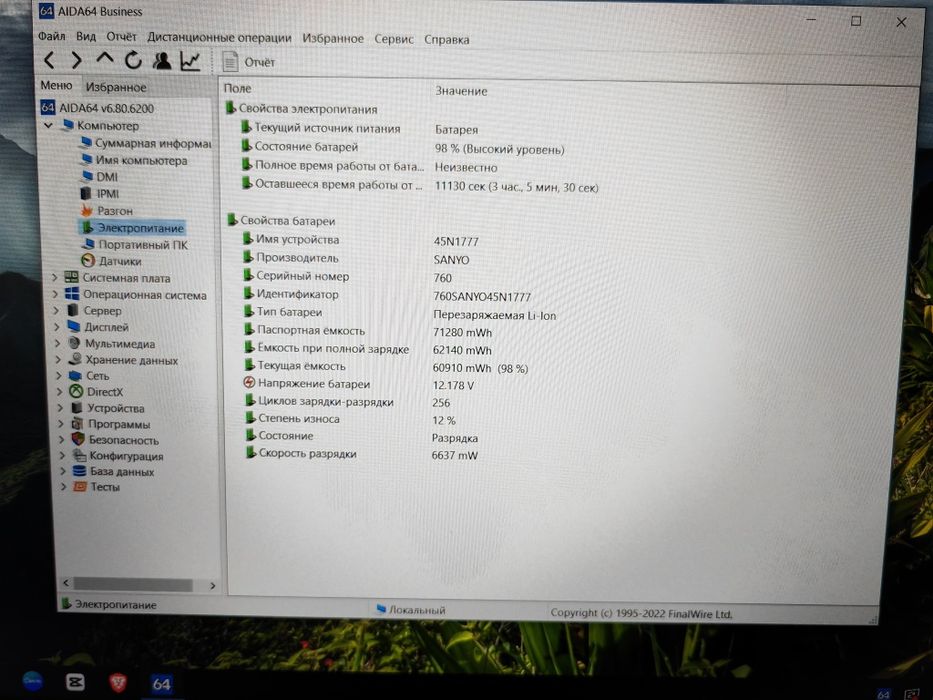Select the Напряжение батареи row icon
Screen dimensions: 933x700
249,383
